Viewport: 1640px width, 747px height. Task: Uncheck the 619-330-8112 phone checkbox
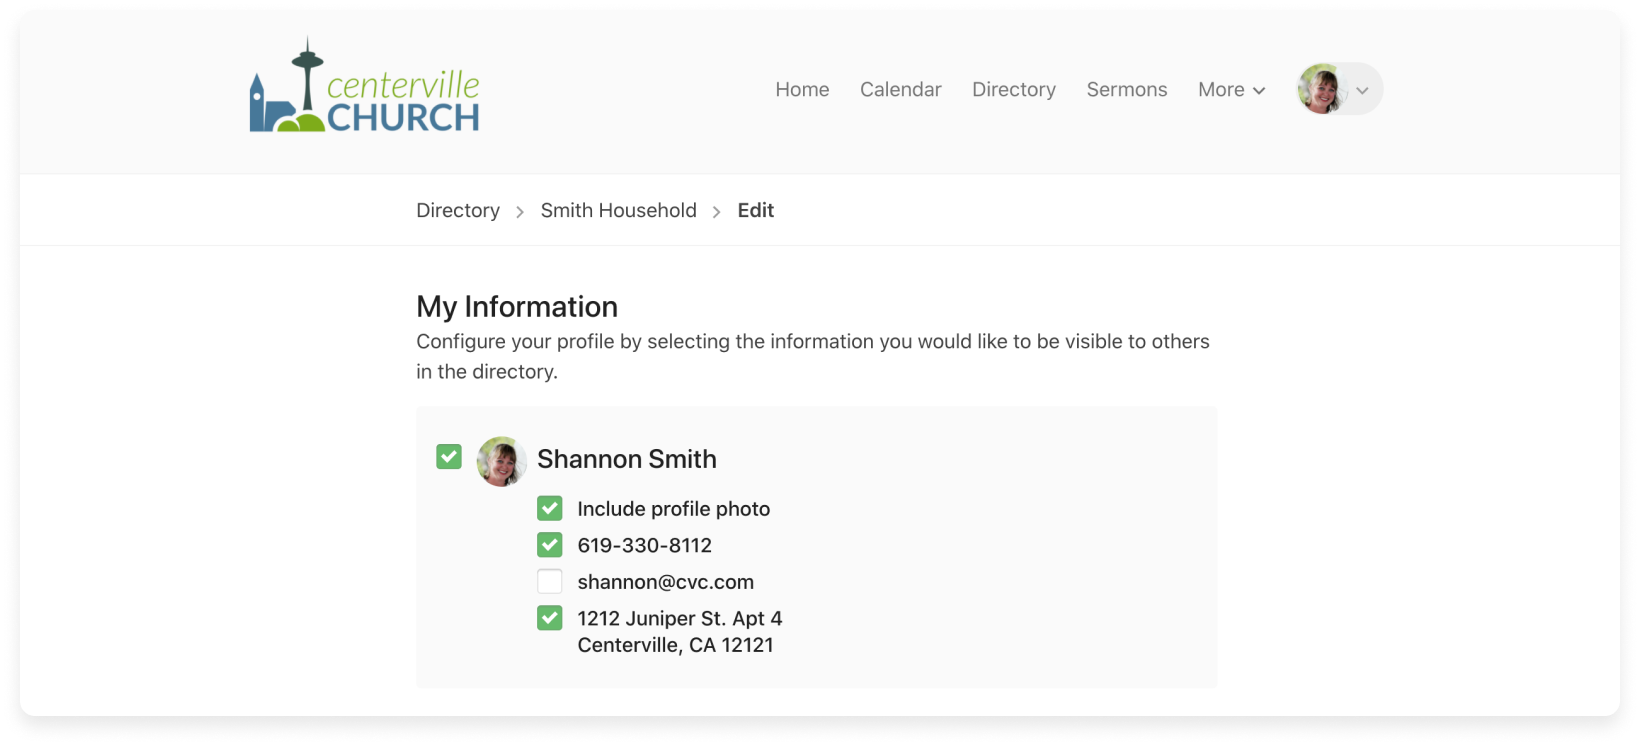pyautogui.click(x=550, y=545)
